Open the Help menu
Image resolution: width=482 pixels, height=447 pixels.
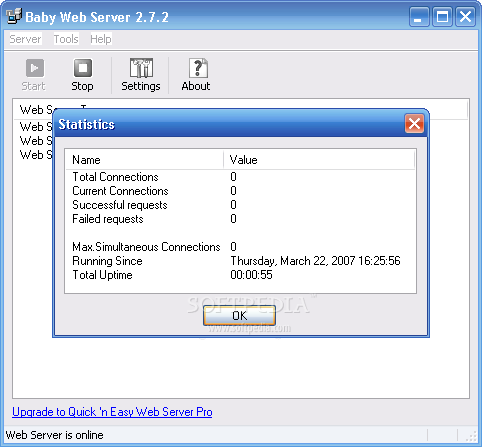coord(101,39)
